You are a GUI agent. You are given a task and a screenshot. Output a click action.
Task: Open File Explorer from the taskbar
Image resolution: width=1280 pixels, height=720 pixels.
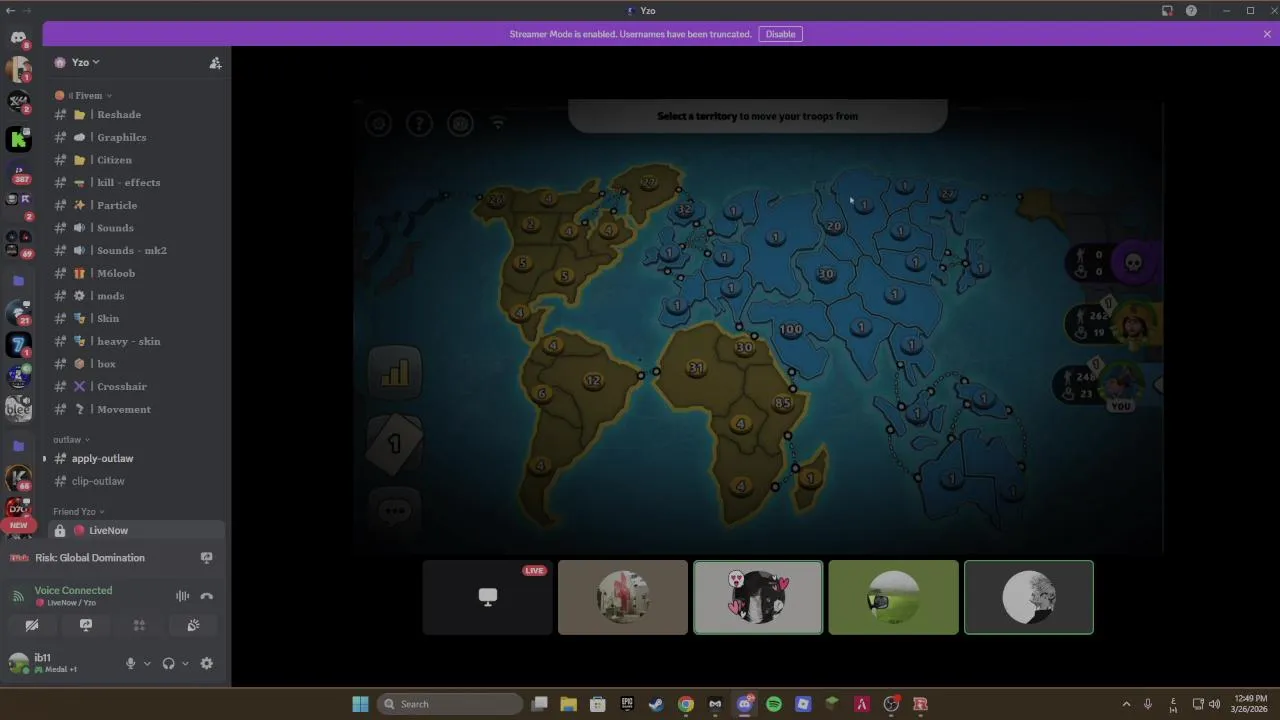(x=568, y=704)
